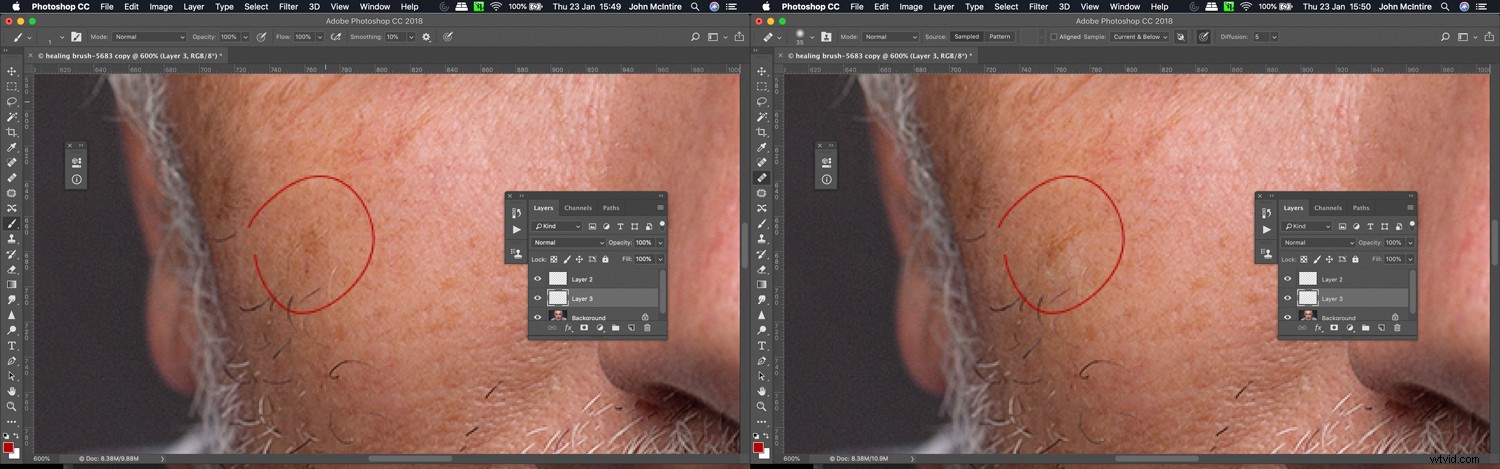
Task: Select Layer 2 thumbnail in right Layers panel
Action: 1307,279
